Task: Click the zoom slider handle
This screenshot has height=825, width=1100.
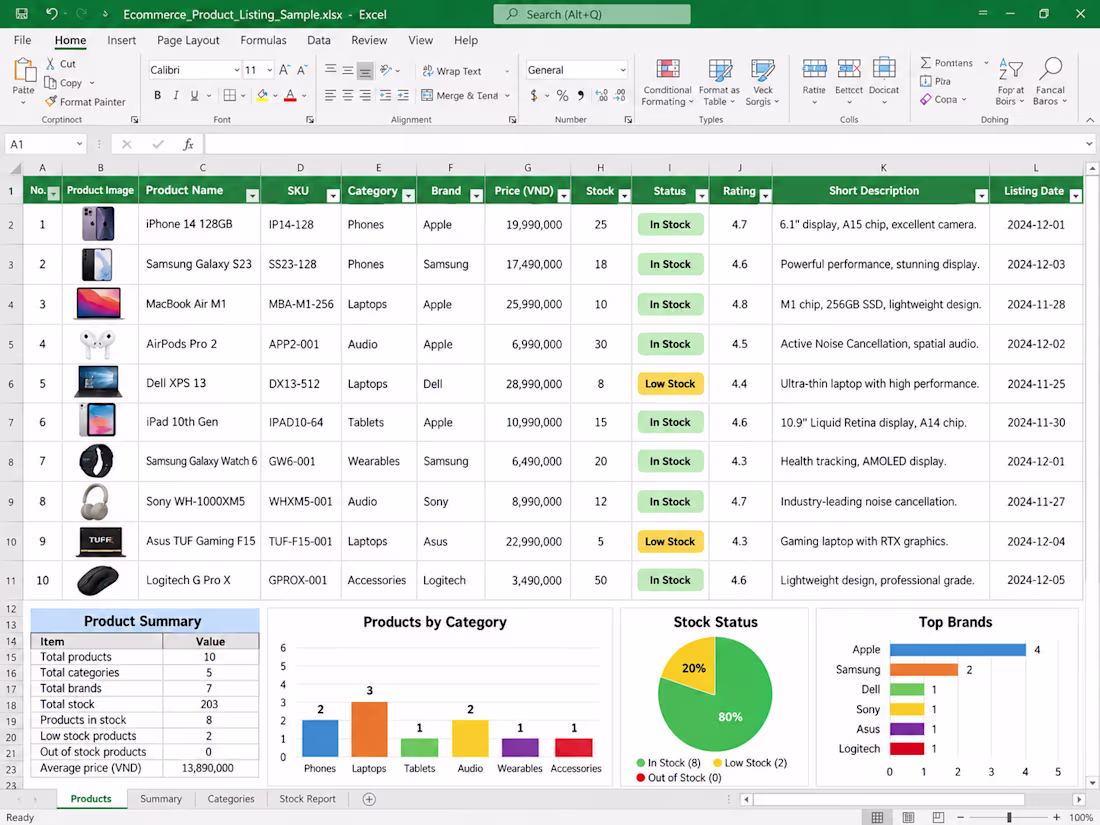Action: (x=1009, y=817)
